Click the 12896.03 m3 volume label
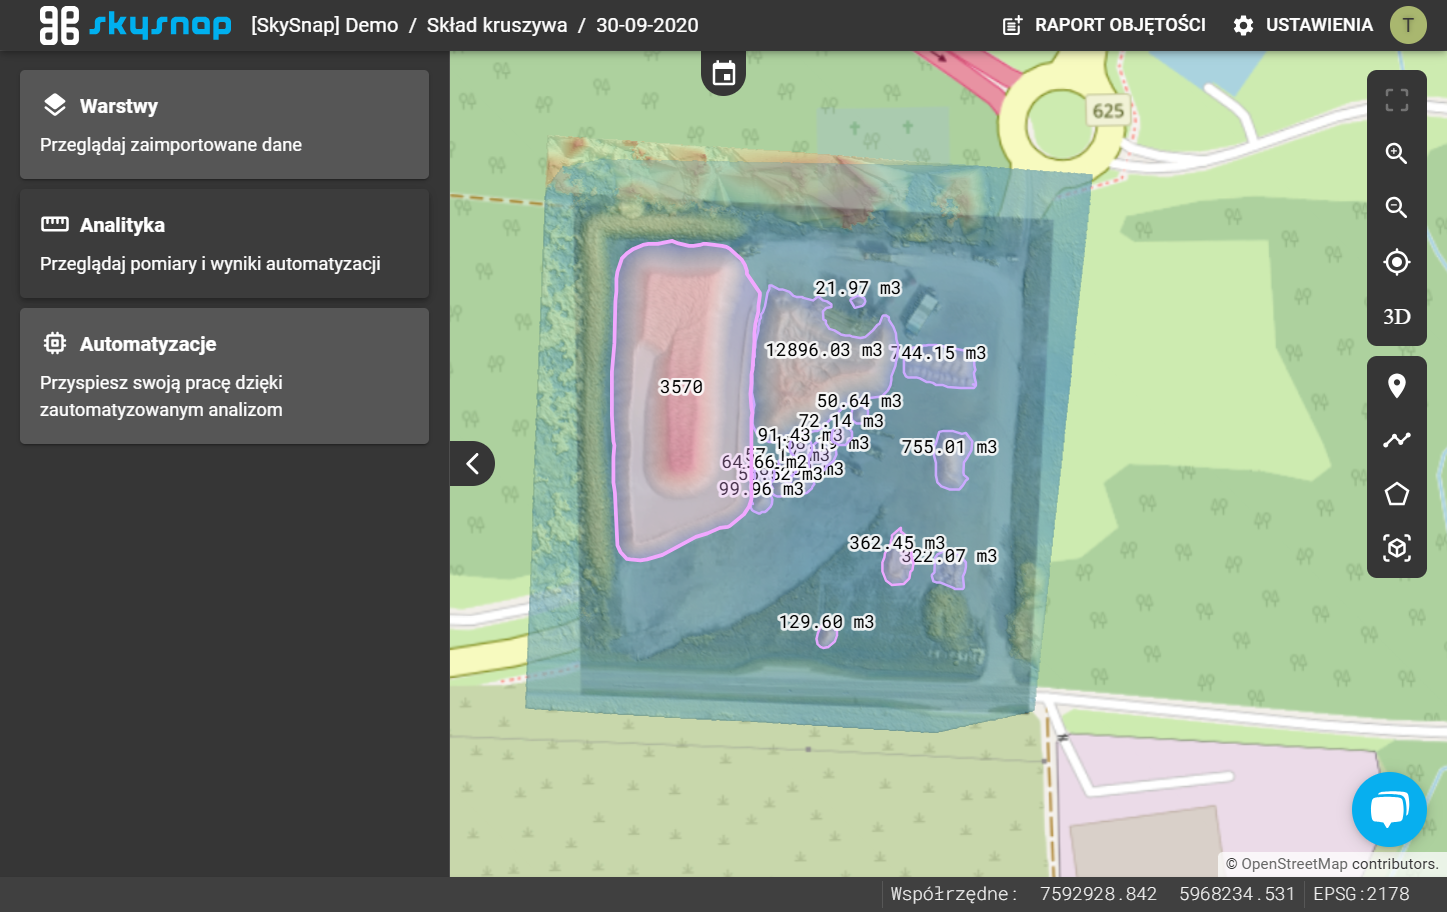This screenshot has width=1447, height=912. [x=823, y=350]
